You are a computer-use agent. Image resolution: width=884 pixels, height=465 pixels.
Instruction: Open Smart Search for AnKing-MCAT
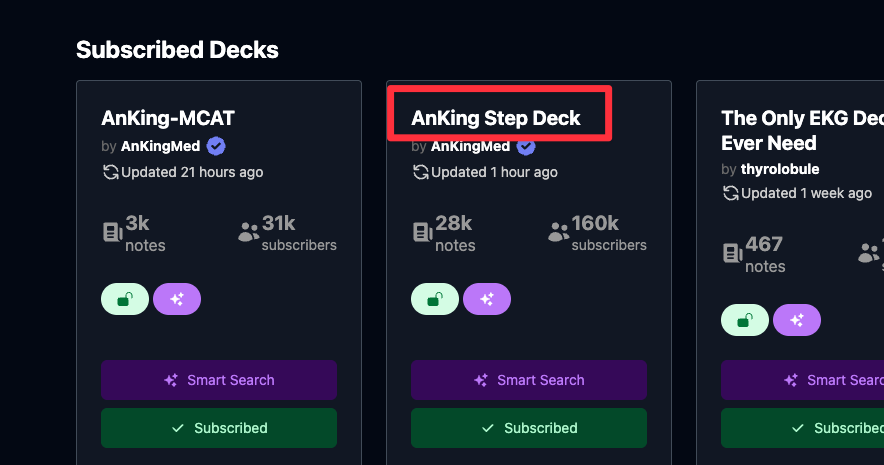[x=219, y=380]
